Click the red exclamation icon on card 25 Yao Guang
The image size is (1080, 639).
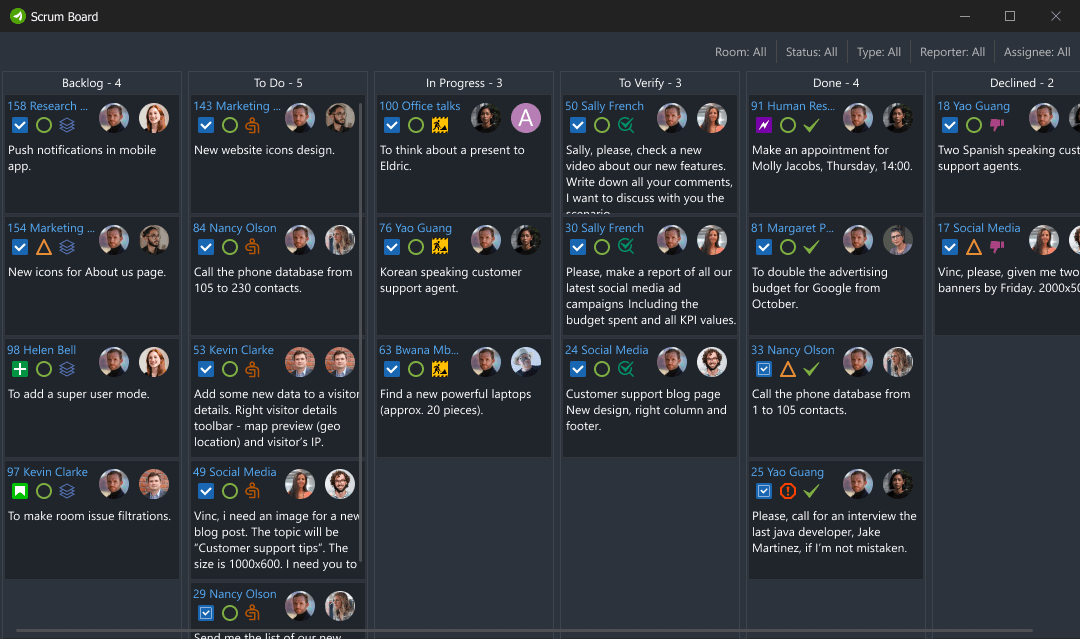[785, 491]
